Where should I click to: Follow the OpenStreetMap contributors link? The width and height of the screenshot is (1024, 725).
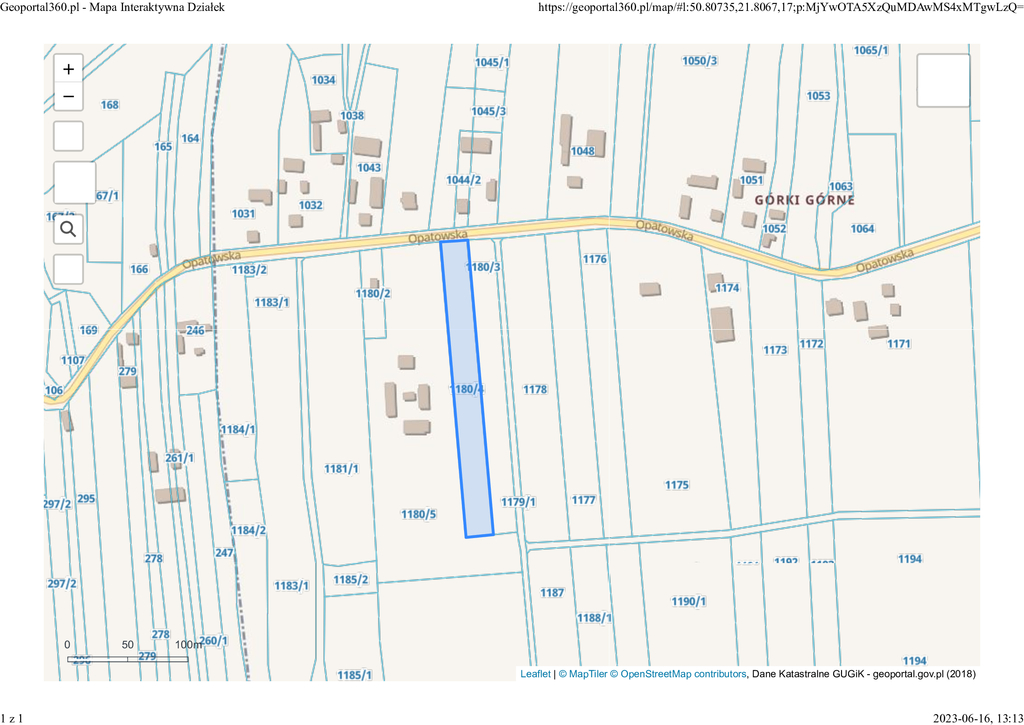[x=683, y=674]
